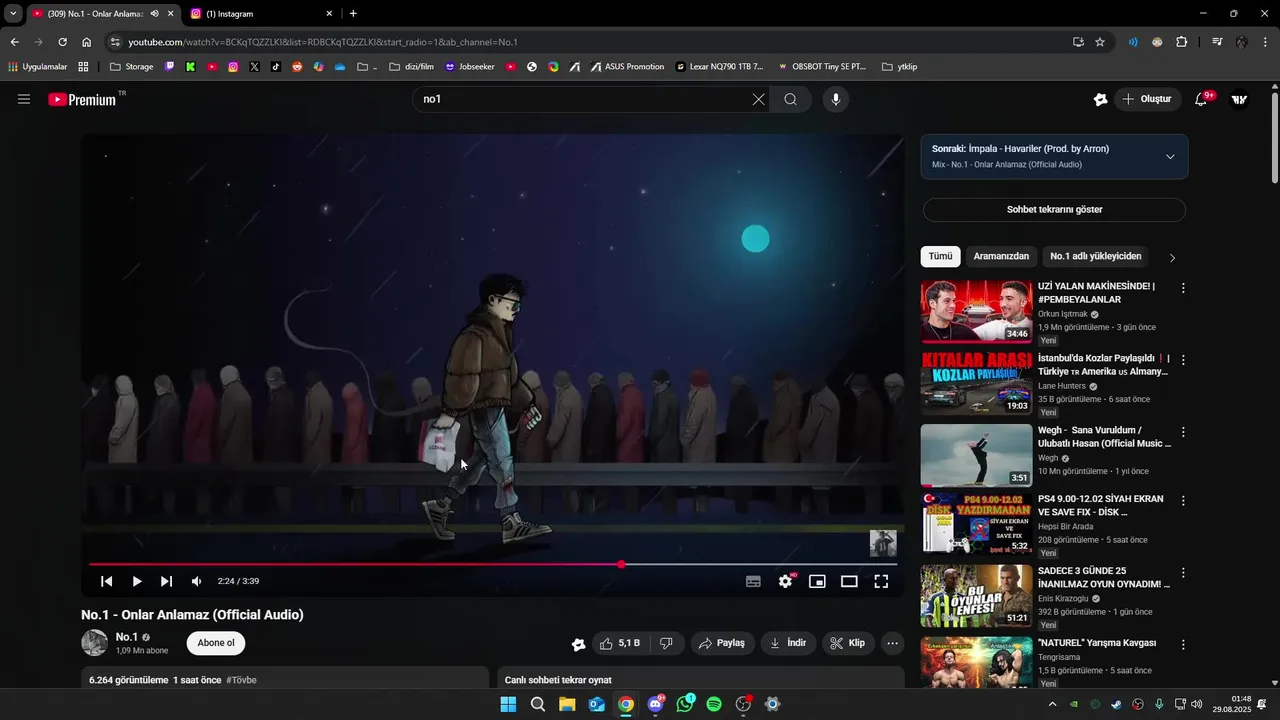Like the video (5,1 B)
Screen dimensions: 1280x720
[619, 643]
